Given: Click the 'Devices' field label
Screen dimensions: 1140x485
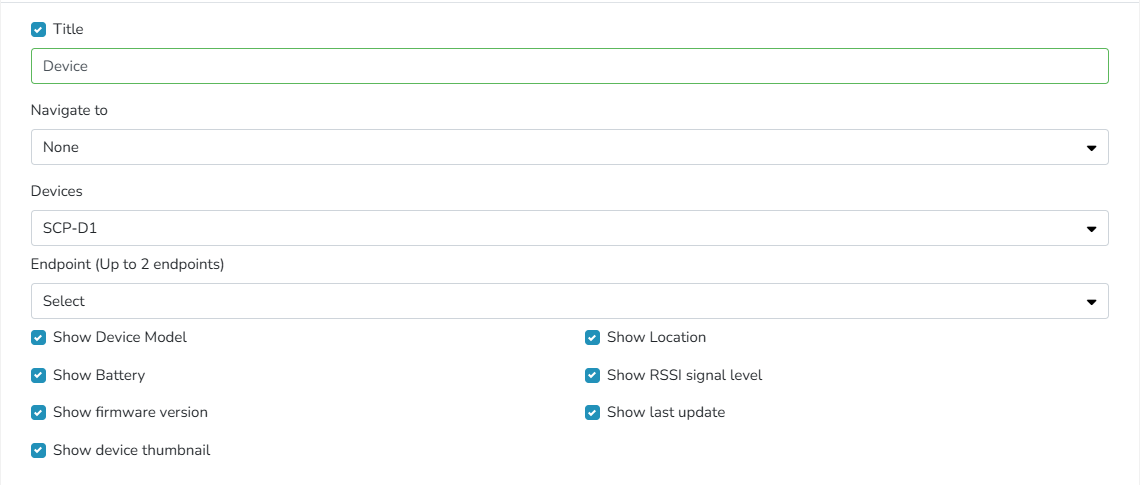Looking at the screenshot, I should [x=56, y=191].
